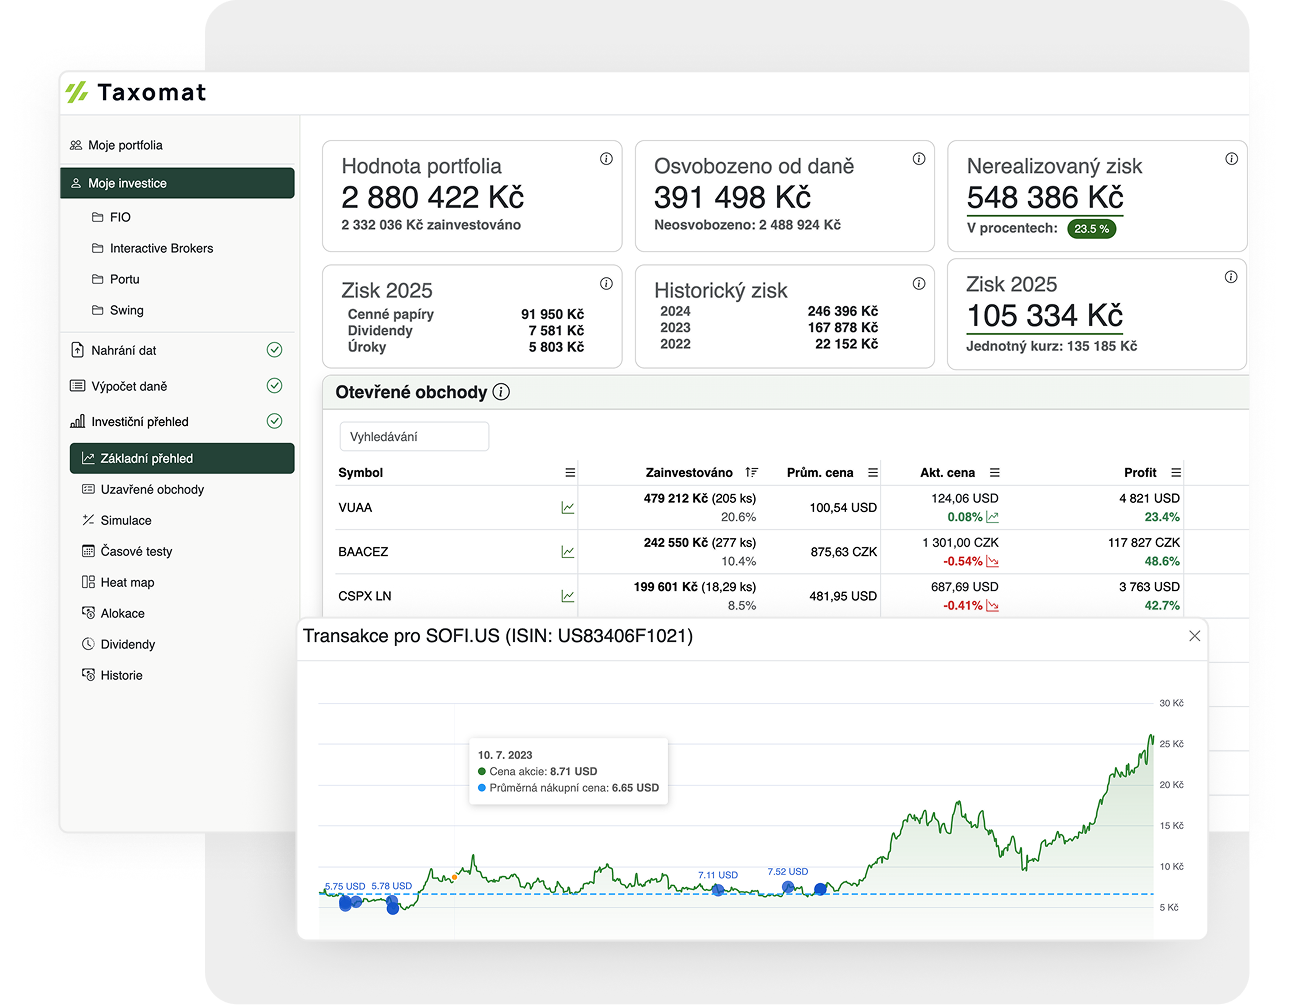Click the checkmark next to Nahrání dat

(274, 350)
